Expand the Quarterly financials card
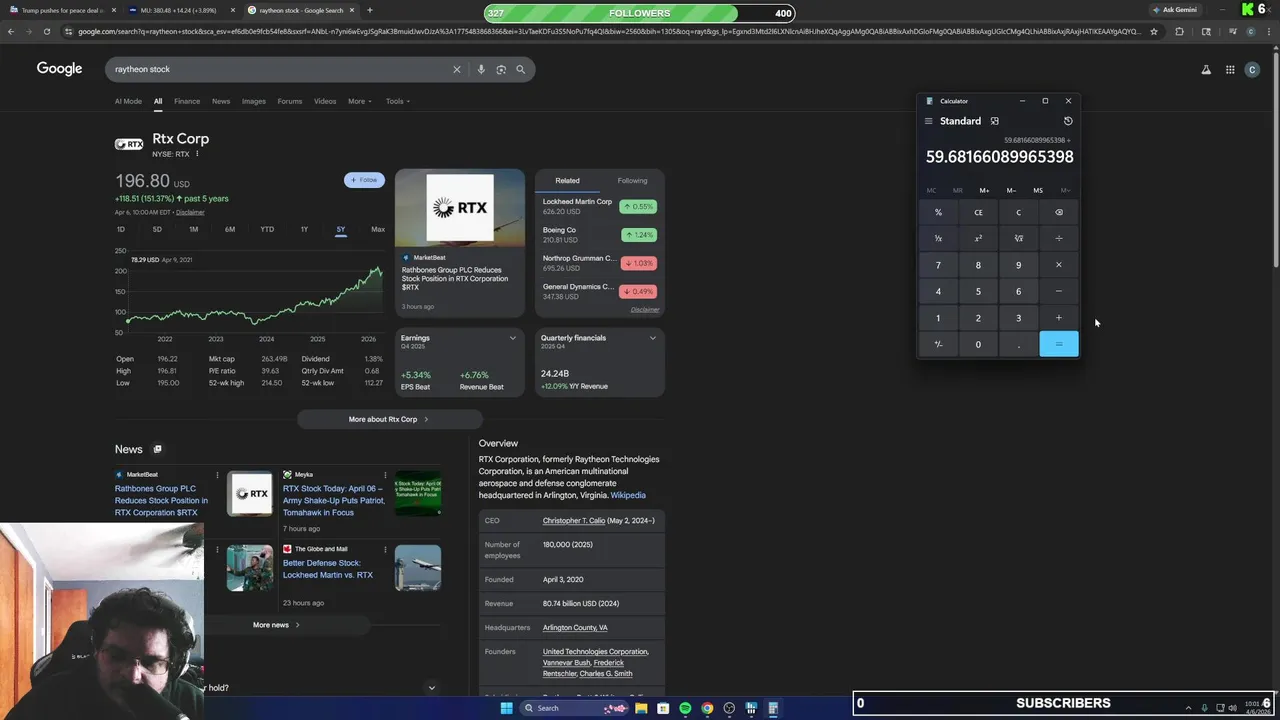This screenshot has width=1280, height=720. click(653, 338)
